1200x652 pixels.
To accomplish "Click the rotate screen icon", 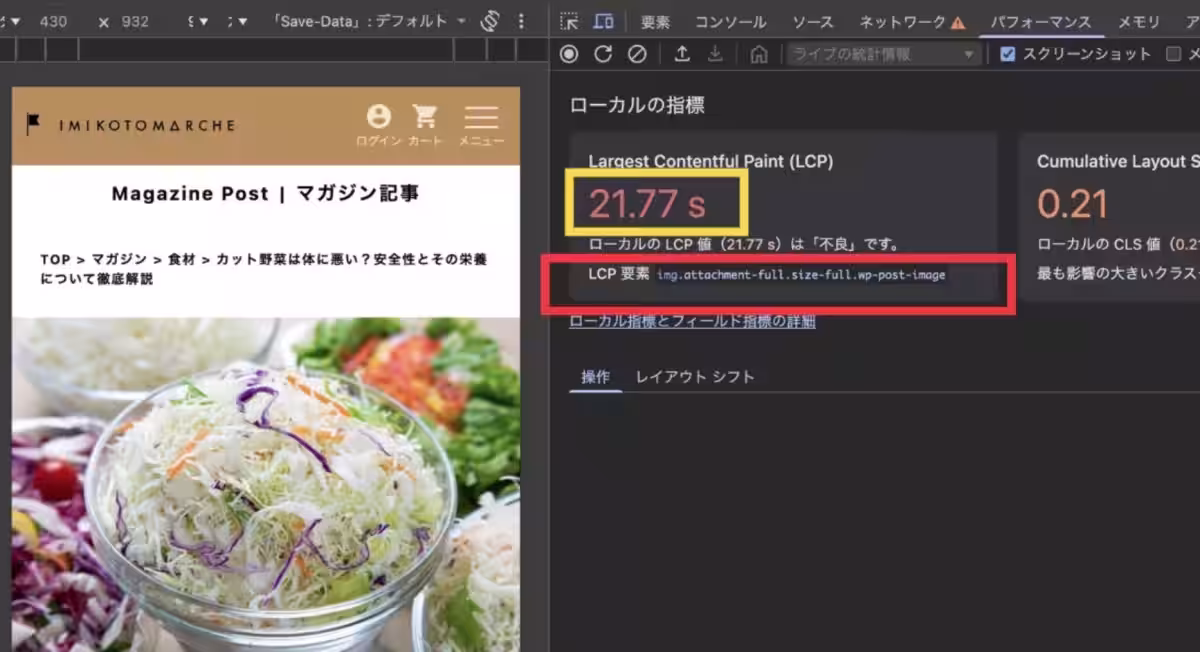I will click(x=490, y=21).
